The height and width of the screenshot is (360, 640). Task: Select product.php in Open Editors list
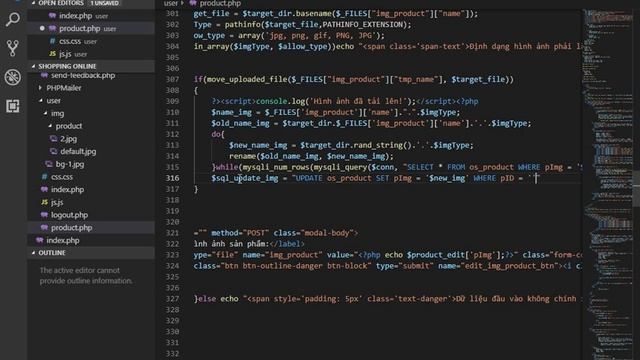coord(91,29)
